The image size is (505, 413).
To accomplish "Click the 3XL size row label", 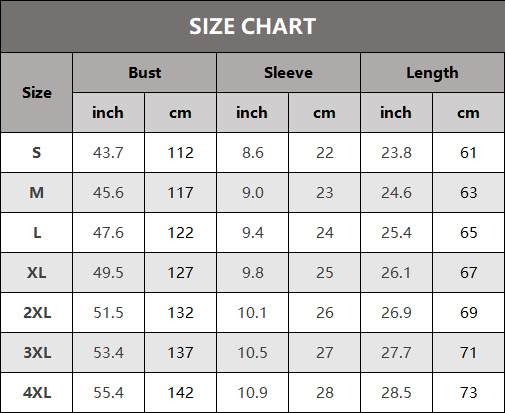I will pos(37,353).
